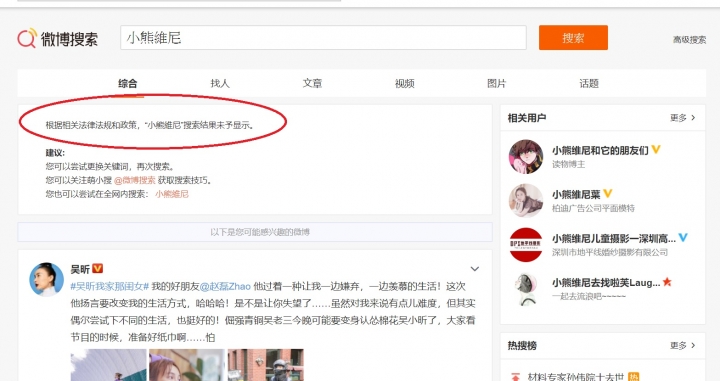Click 更多 next to 相关用户
The image size is (720, 381).
[x=682, y=118]
